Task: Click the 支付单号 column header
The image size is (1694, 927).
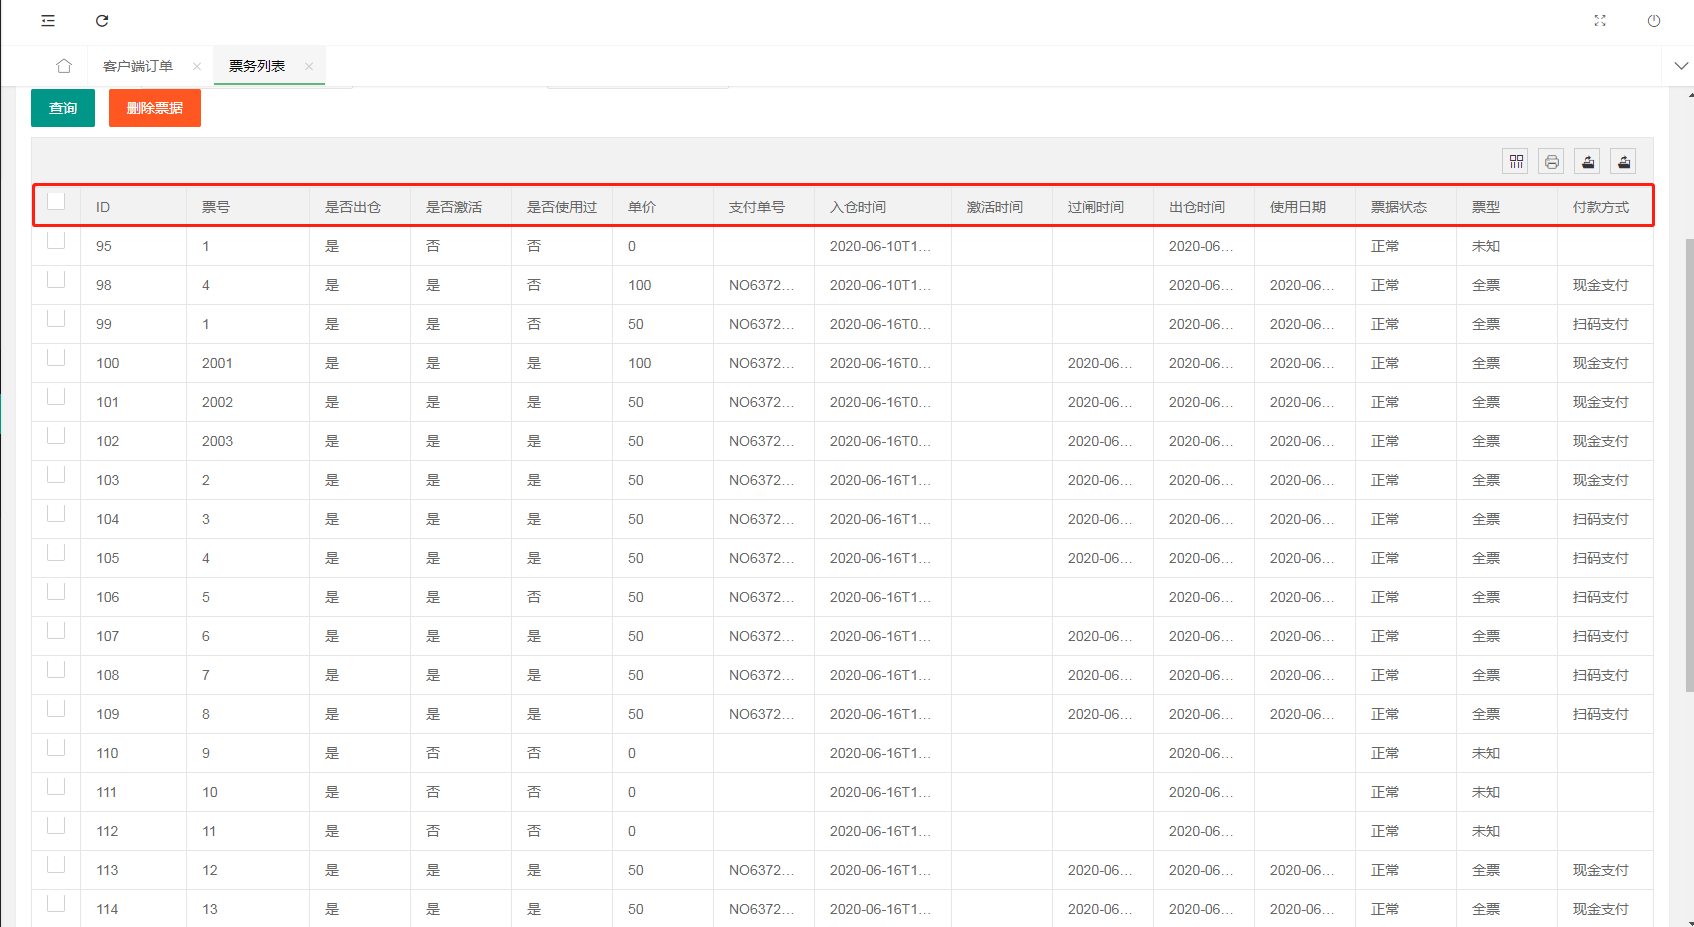Action: pos(757,207)
